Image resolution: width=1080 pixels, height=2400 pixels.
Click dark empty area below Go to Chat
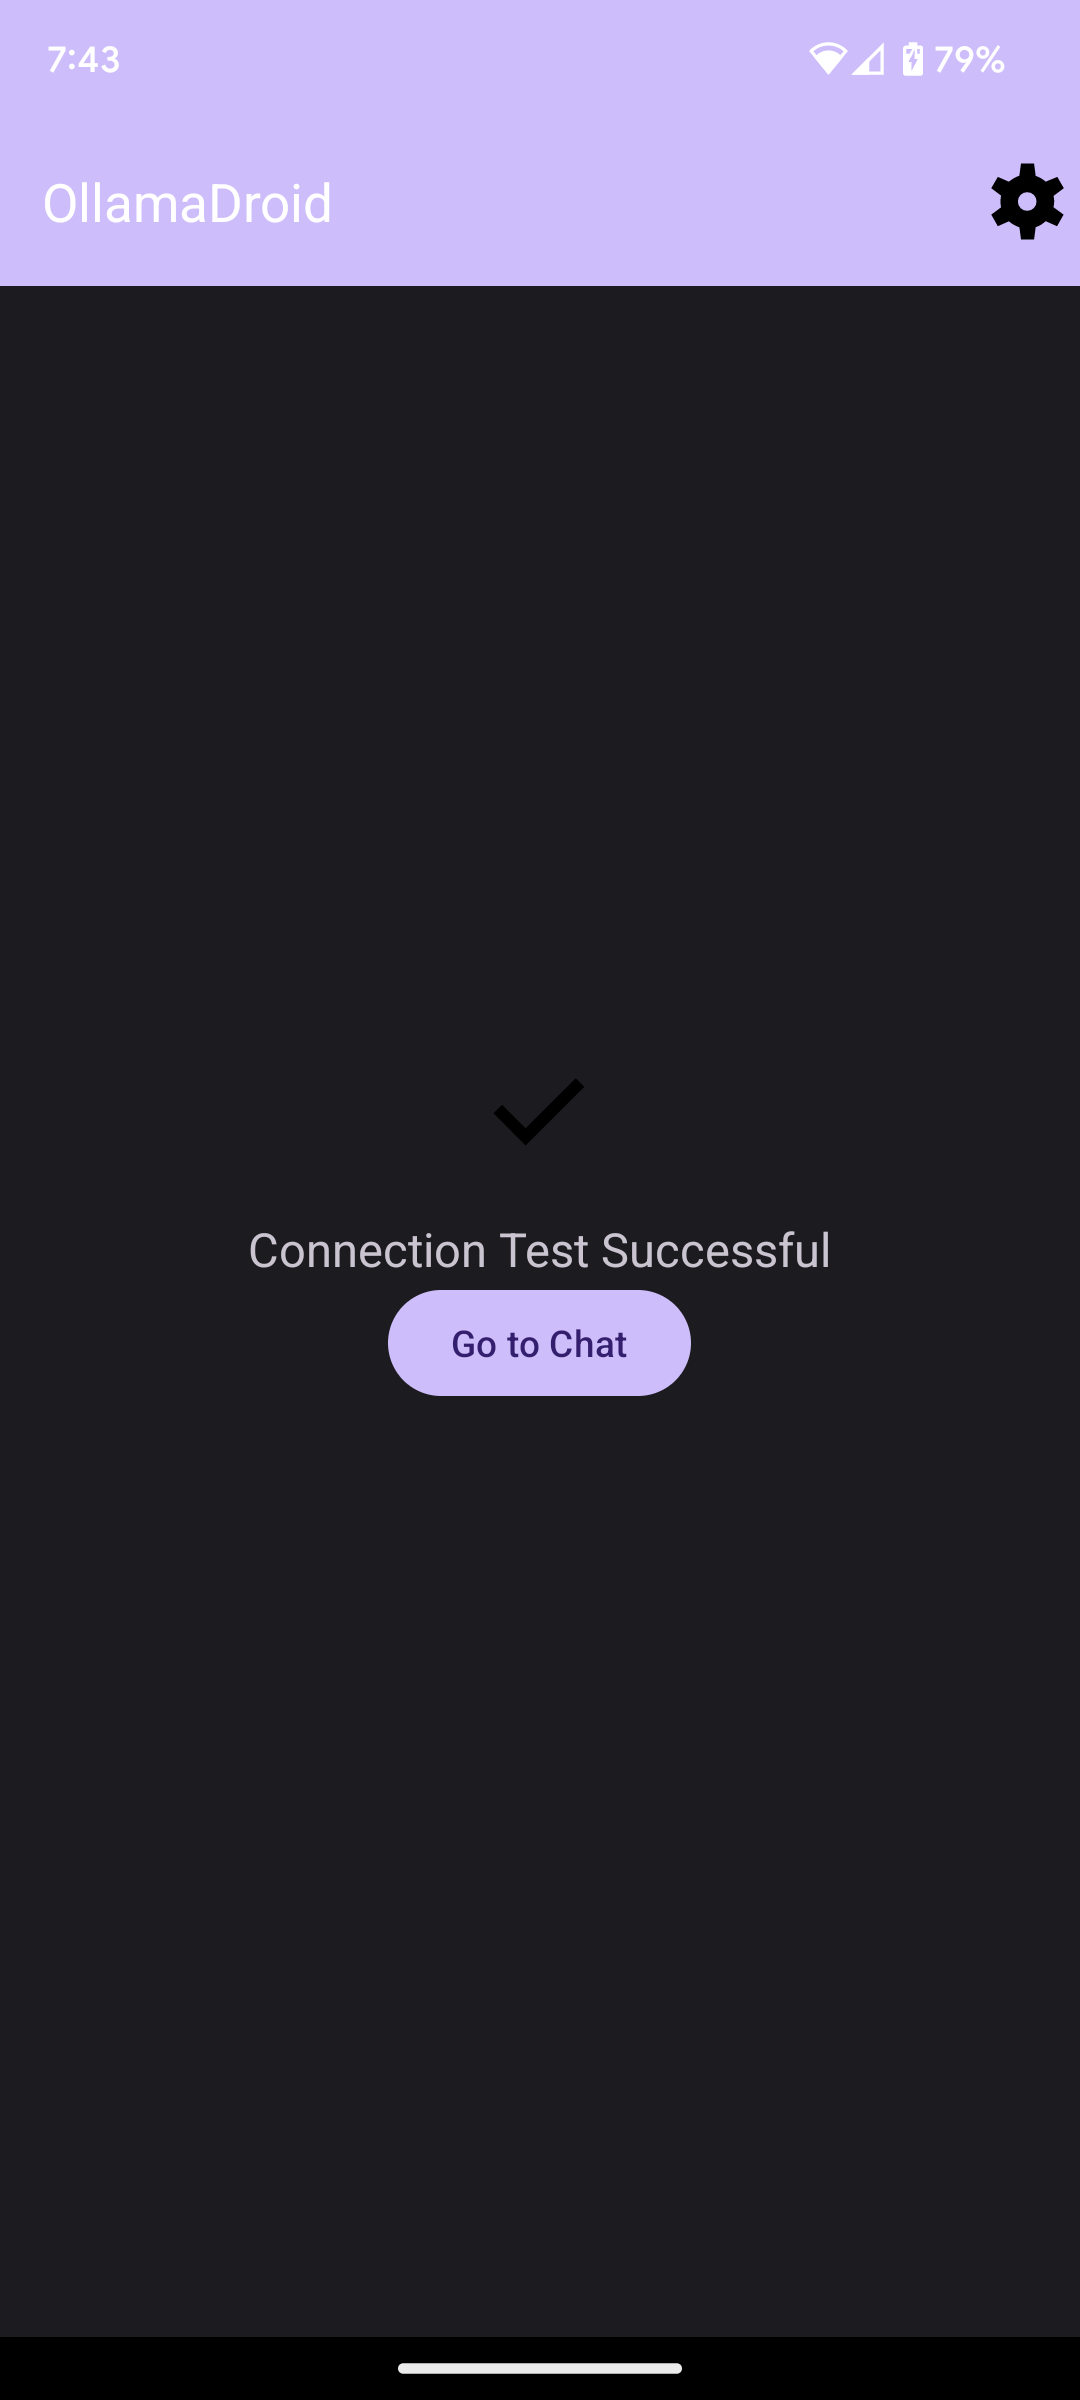tap(540, 1860)
